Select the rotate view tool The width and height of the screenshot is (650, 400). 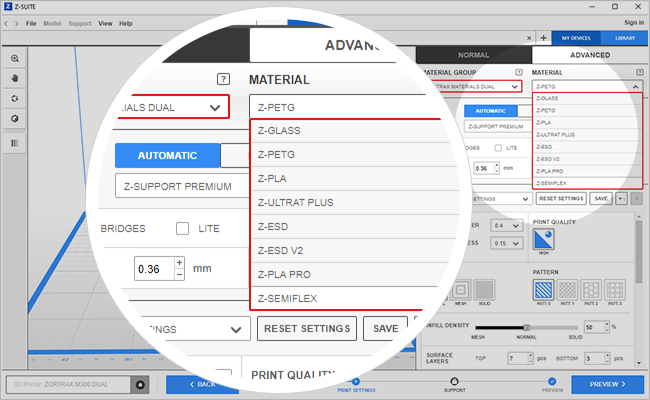(15, 99)
